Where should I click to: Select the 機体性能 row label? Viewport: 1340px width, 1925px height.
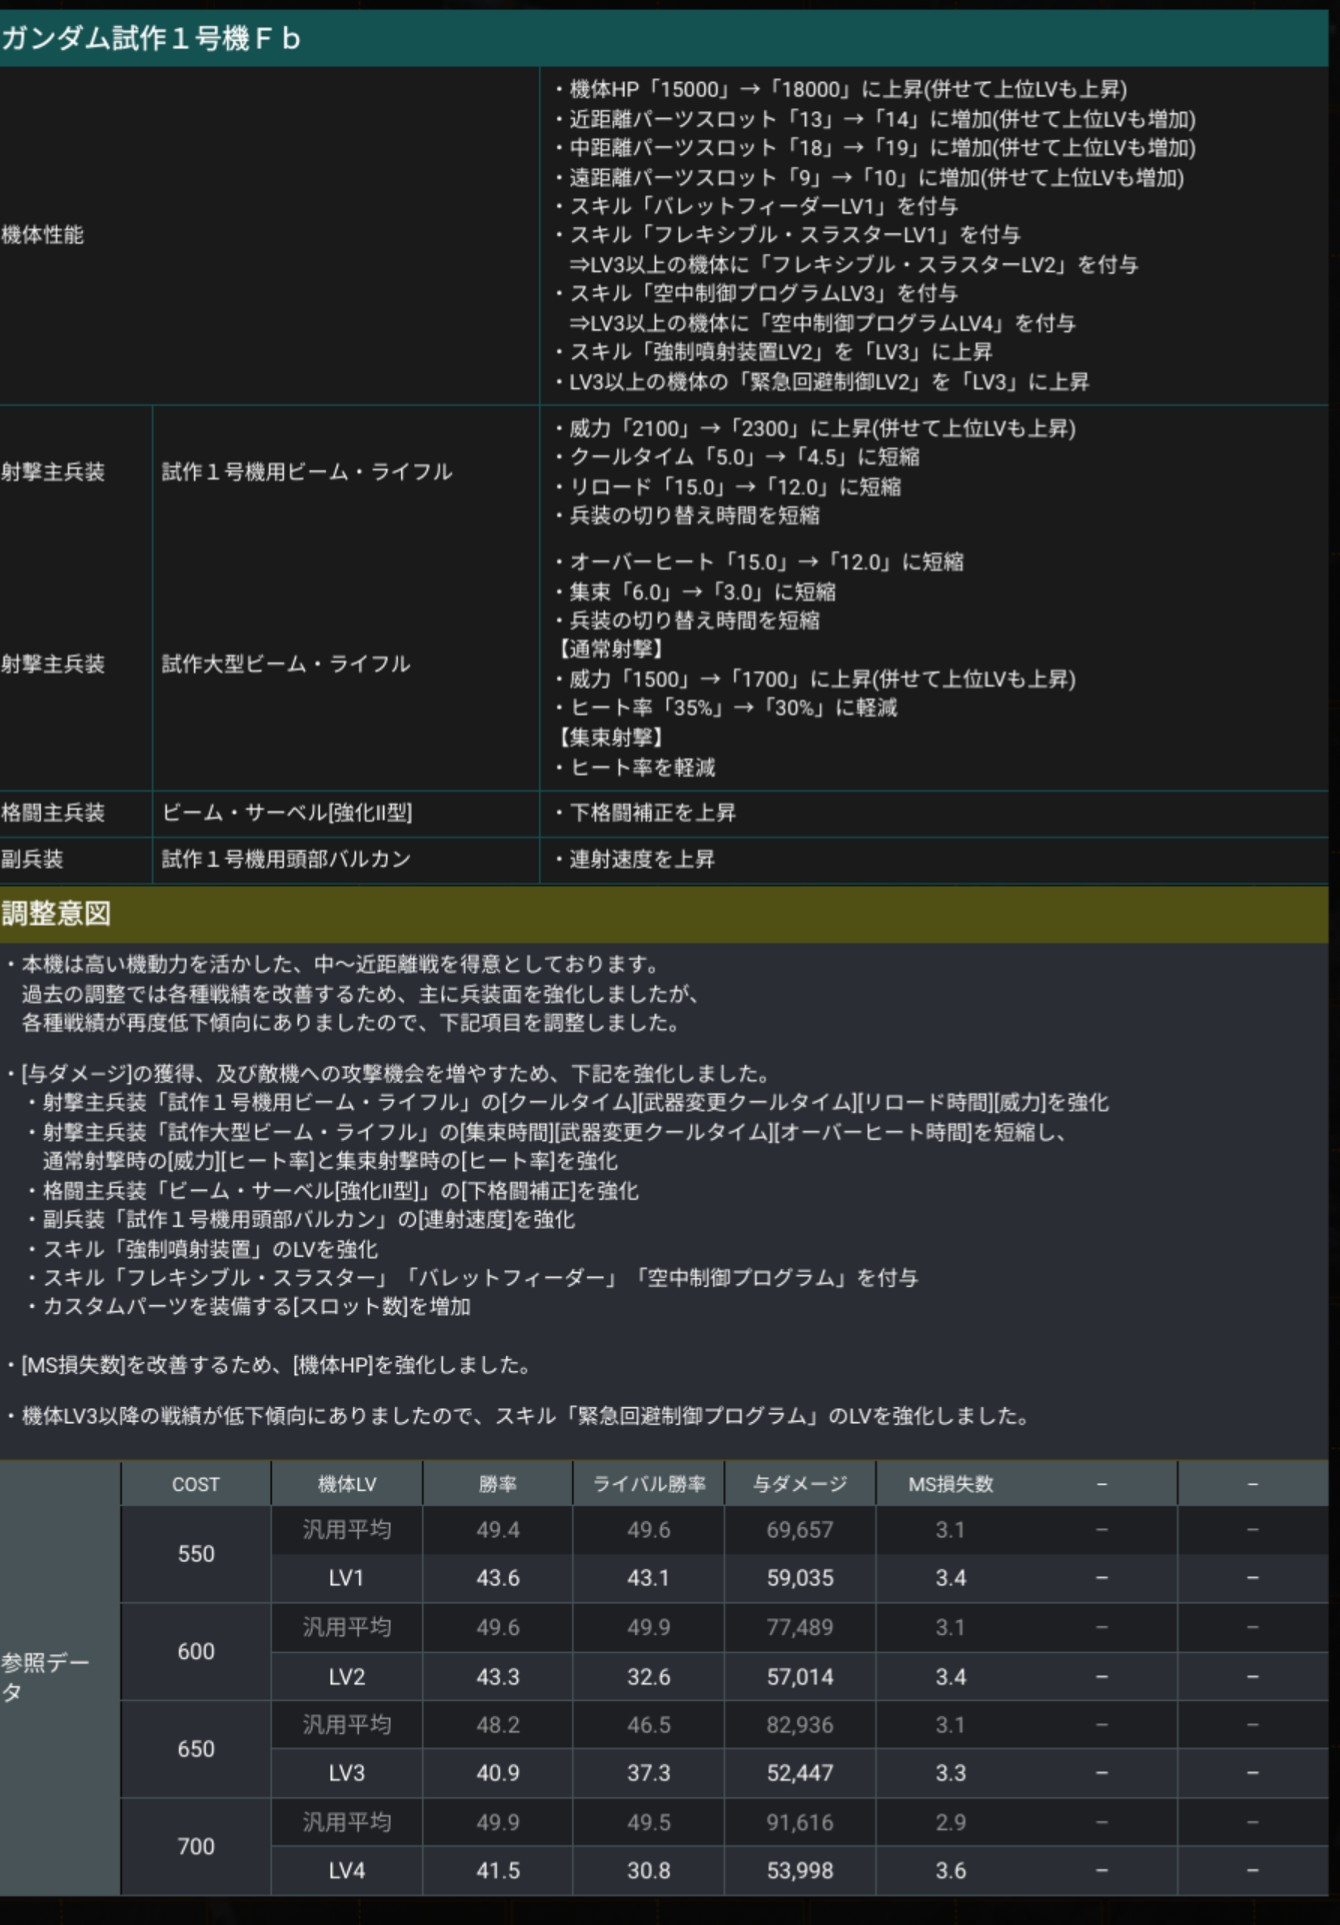[x=42, y=235]
